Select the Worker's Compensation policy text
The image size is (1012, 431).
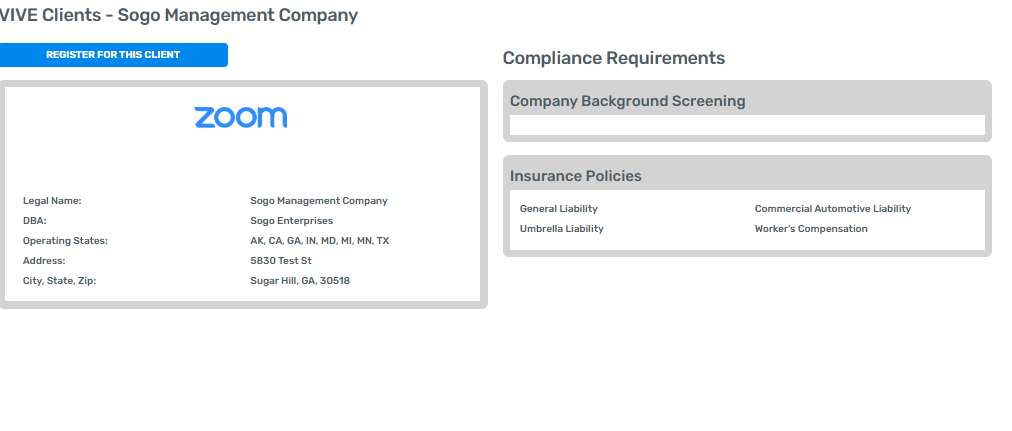pyautogui.click(x=811, y=229)
